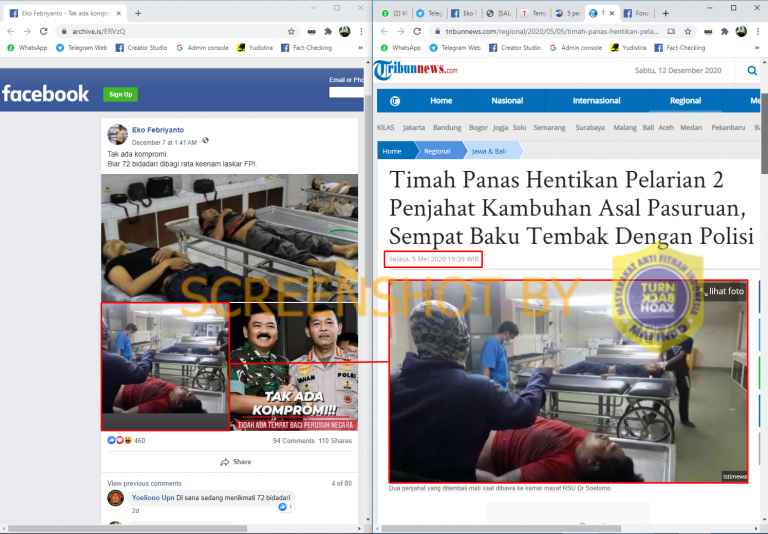Click back arrow in Tribunnews browser window
This screenshot has width=768, height=534.
[x=384, y=31]
